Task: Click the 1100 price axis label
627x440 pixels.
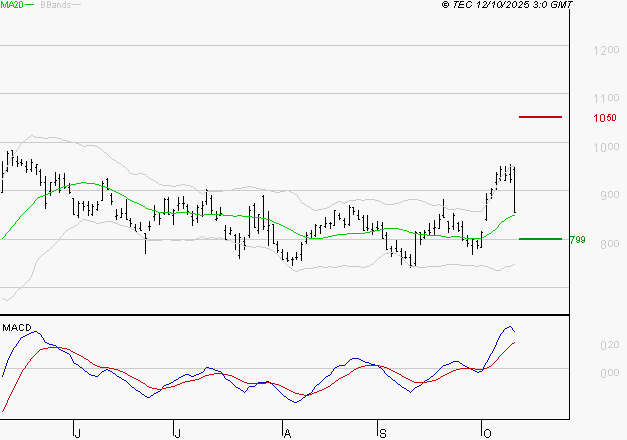Action: (x=606, y=98)
